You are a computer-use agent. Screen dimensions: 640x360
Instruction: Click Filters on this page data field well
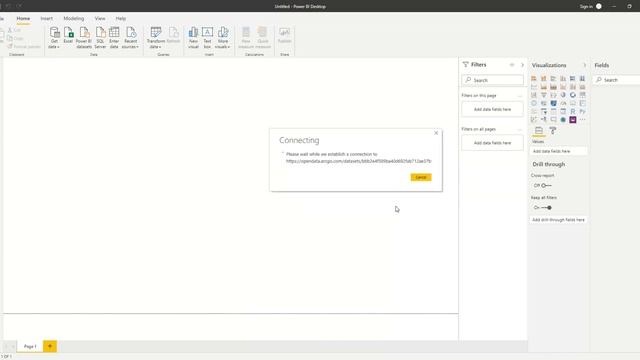[493, 109]
